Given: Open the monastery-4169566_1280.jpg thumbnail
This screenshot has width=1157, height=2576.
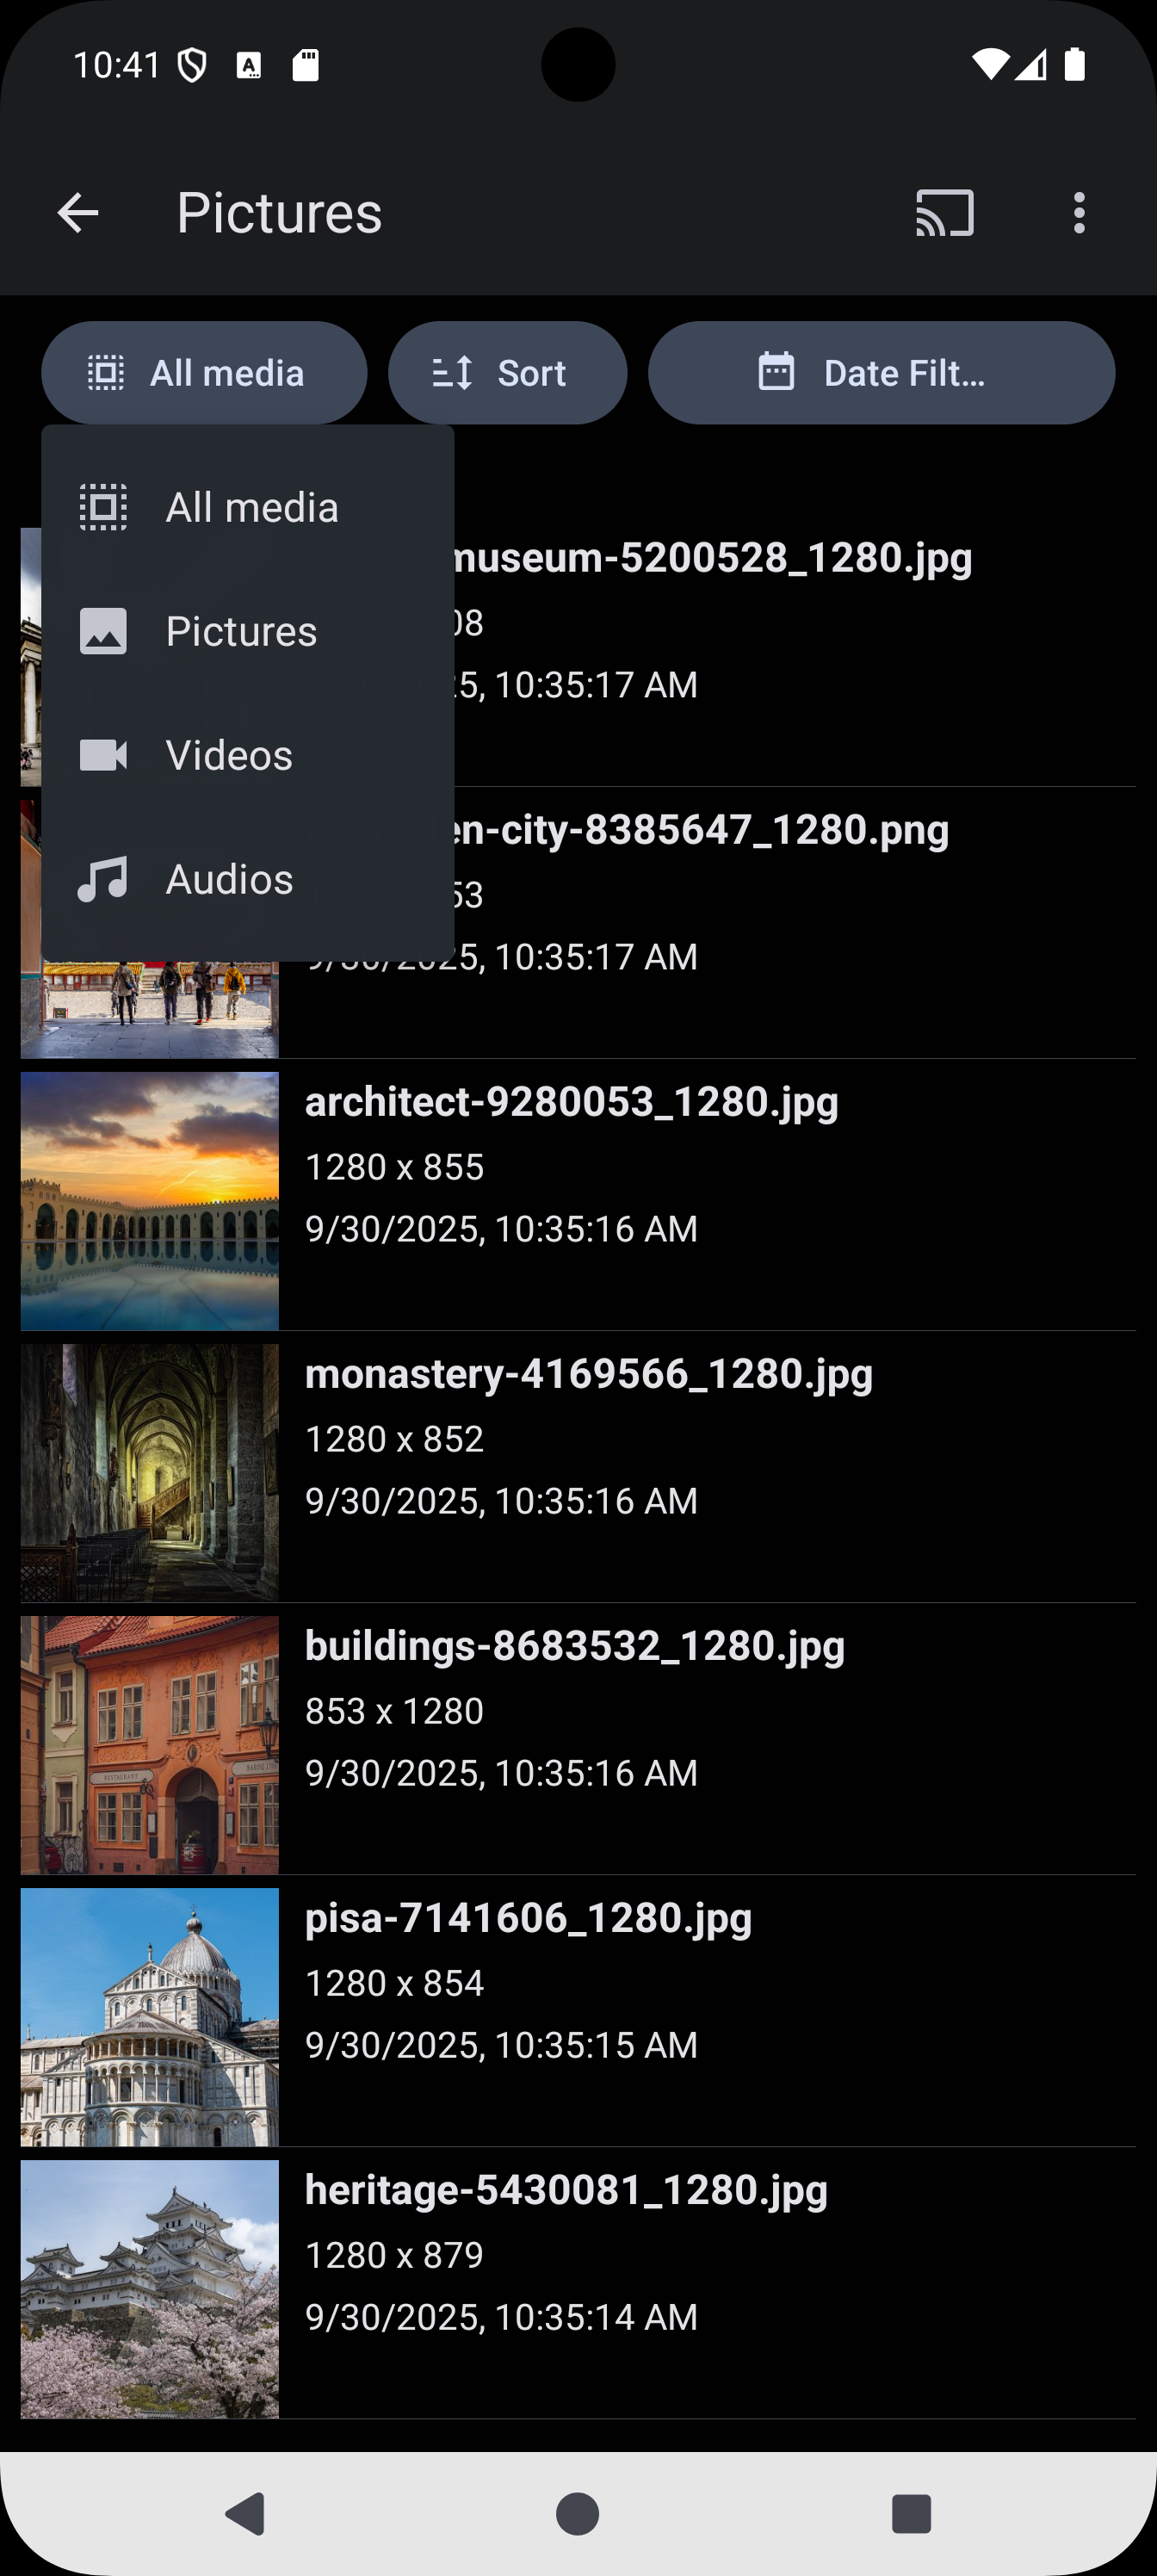Looking at the screenshot, I should [150, 1473].
